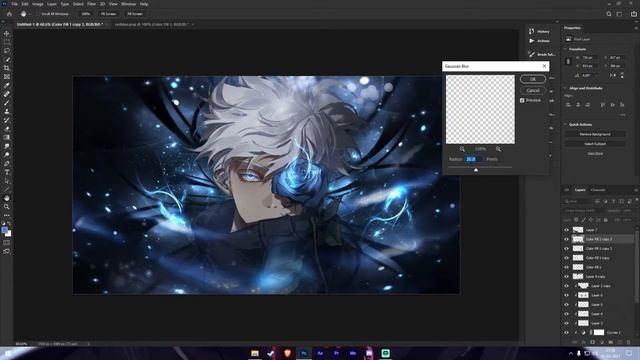The height and width of the screenshot is (360, 640).
Task: Toggle visibility of Curves 1 layer
Action: [x=566, y=333]
